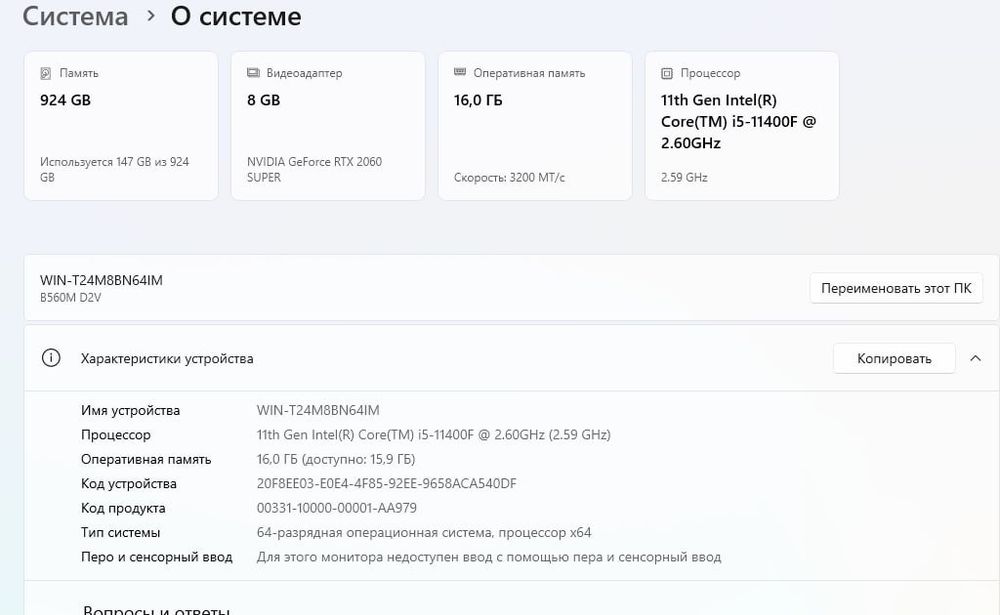This screenshot has height=615, width=1000.
Task: Click the Имя устройства label
Action: [130, 410]
